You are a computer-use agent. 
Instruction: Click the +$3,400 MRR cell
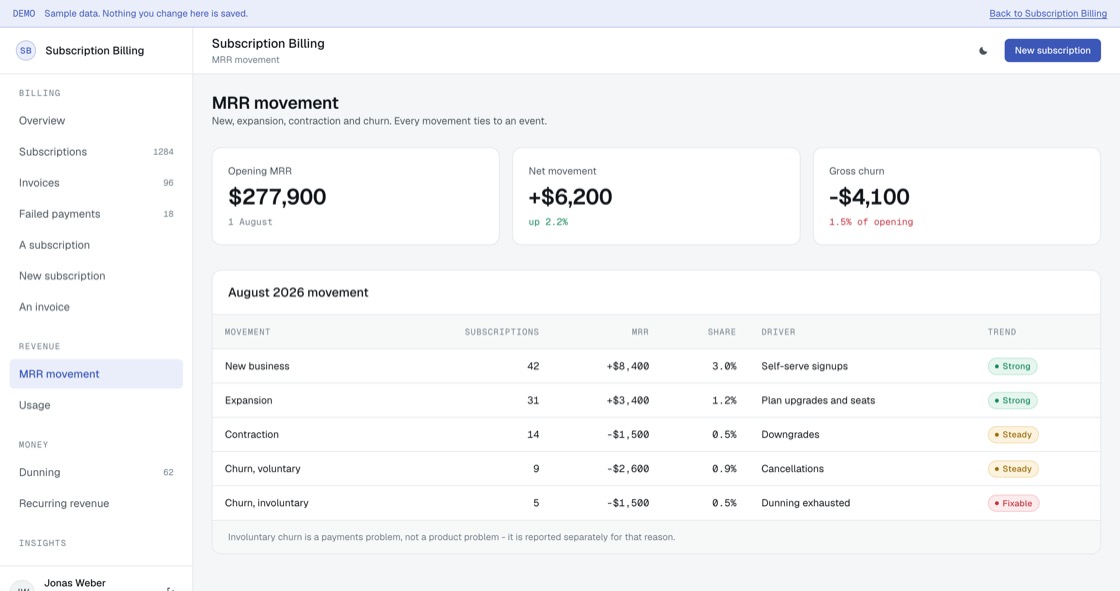pos(628,400)
